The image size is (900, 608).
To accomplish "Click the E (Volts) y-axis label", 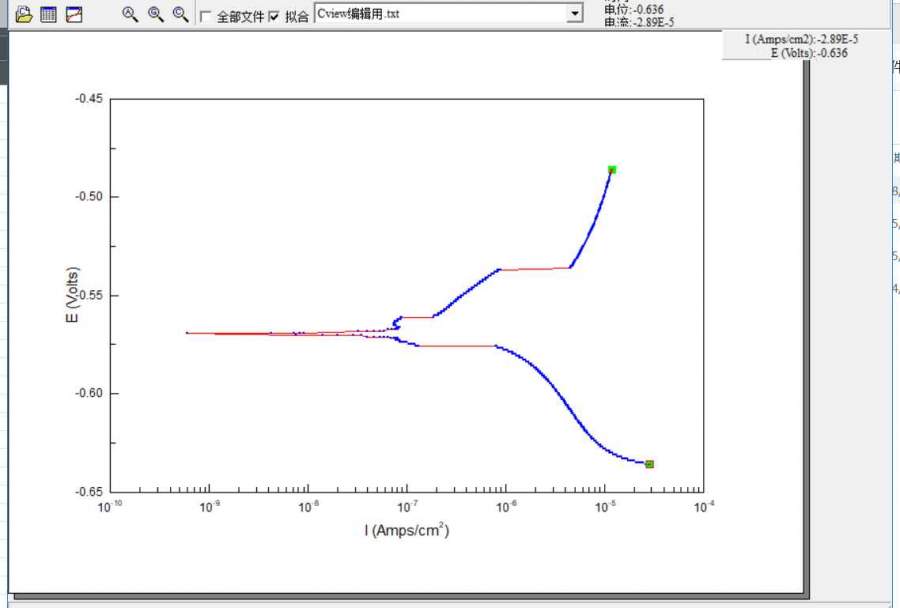I will [72, 295].
